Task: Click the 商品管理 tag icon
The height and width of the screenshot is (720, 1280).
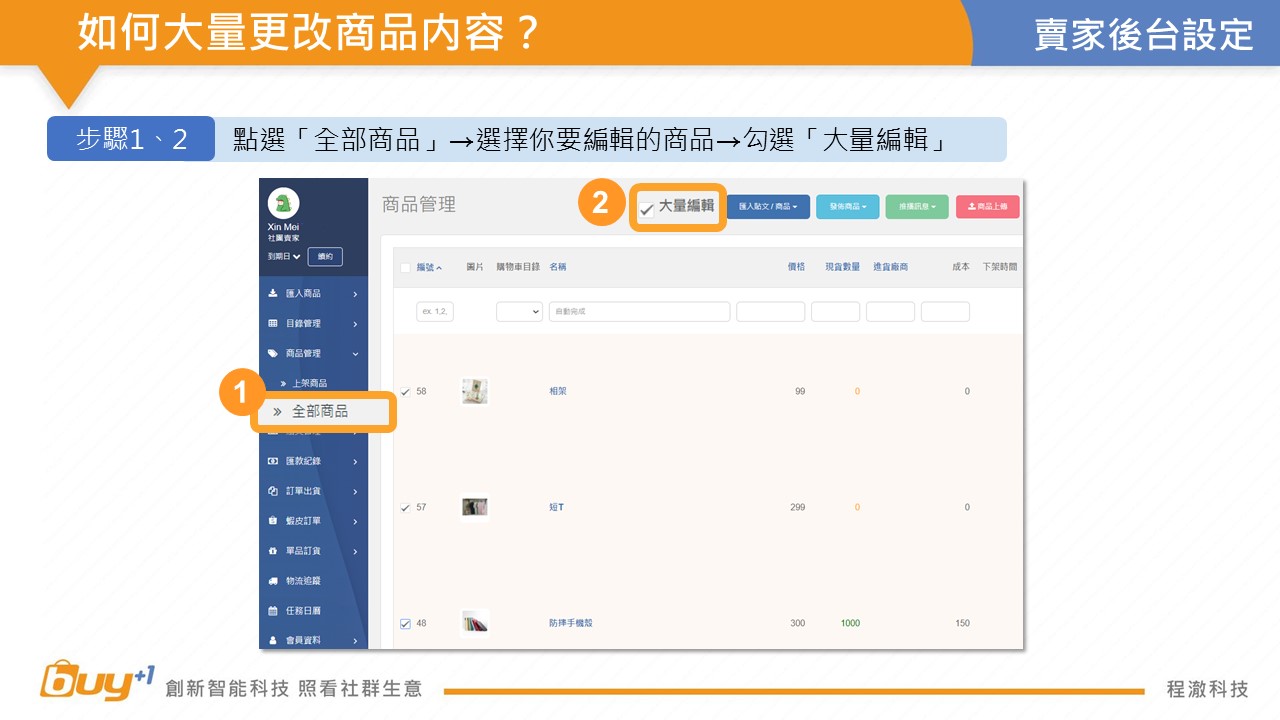Action: pos(273,354)
